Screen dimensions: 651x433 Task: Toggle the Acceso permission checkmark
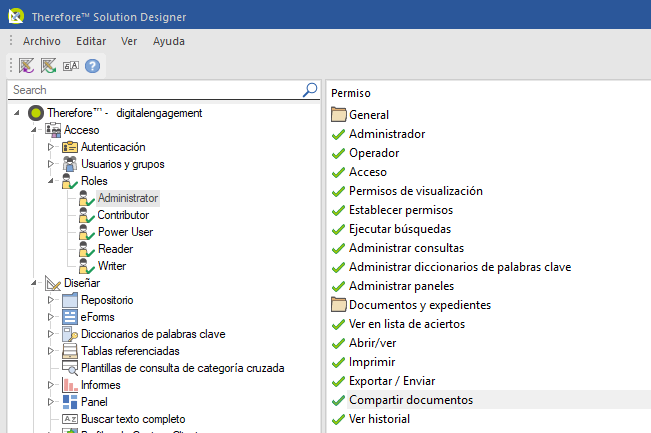(338, 172)
